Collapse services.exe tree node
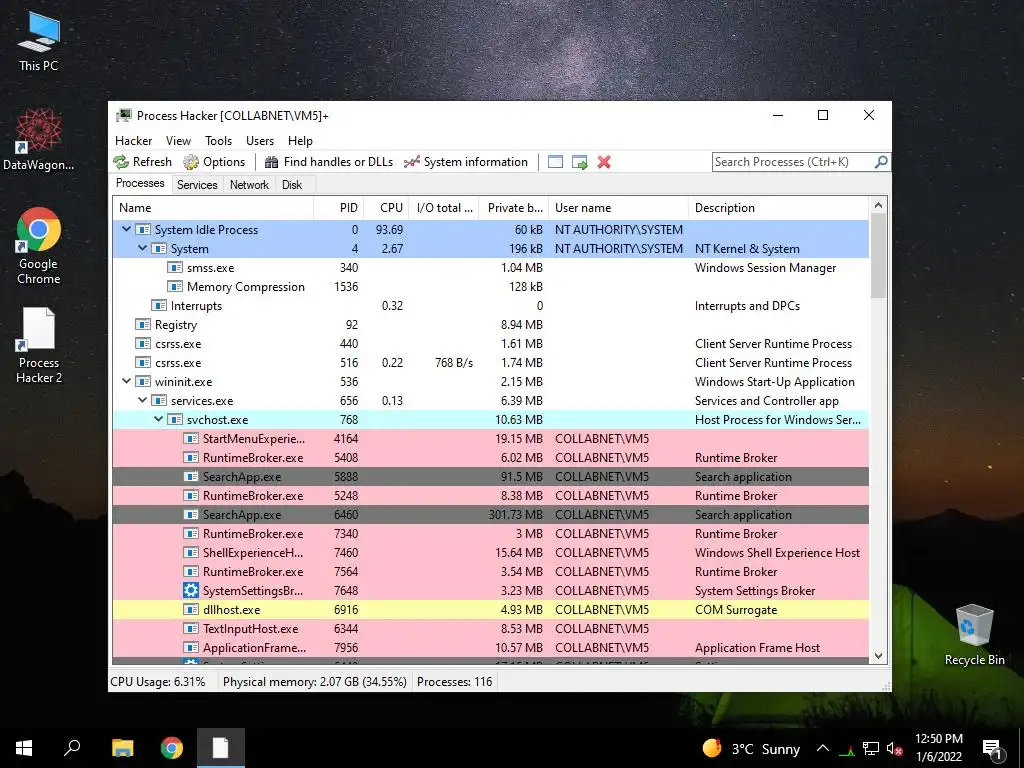The image size is (1024, 768). [142, 400]
